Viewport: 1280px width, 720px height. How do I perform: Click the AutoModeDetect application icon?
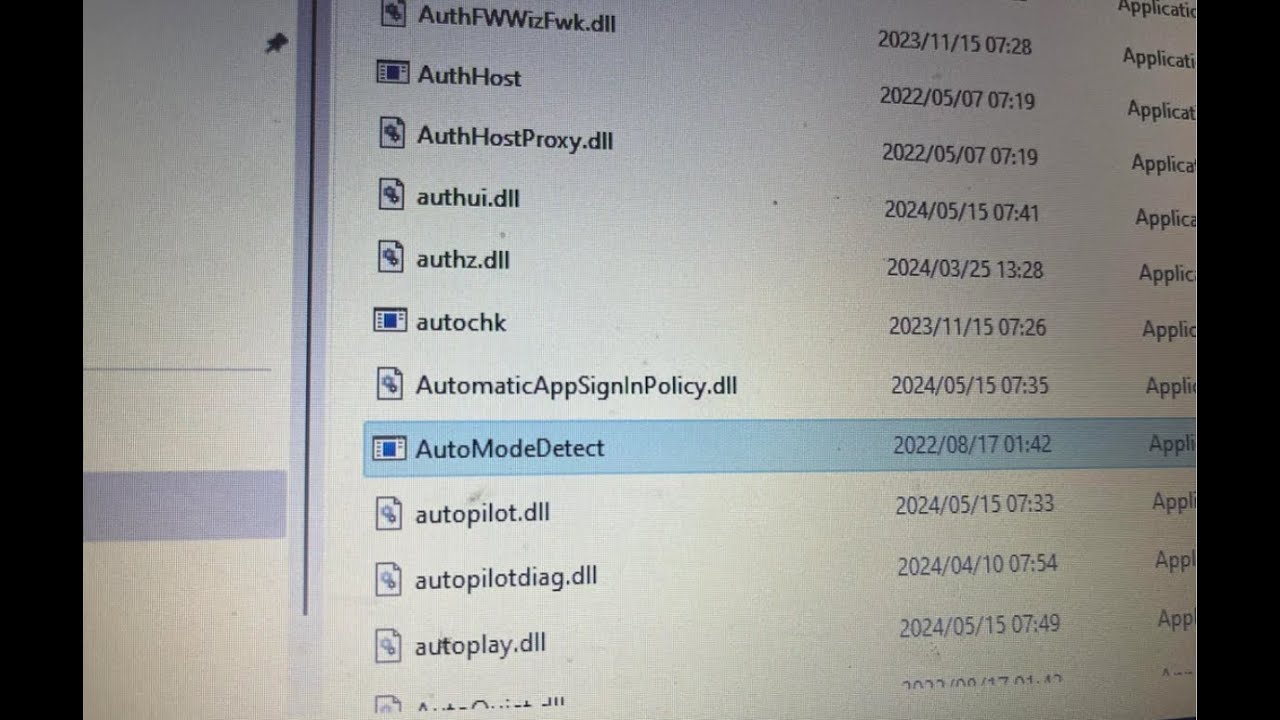click(x=389, y=447)
